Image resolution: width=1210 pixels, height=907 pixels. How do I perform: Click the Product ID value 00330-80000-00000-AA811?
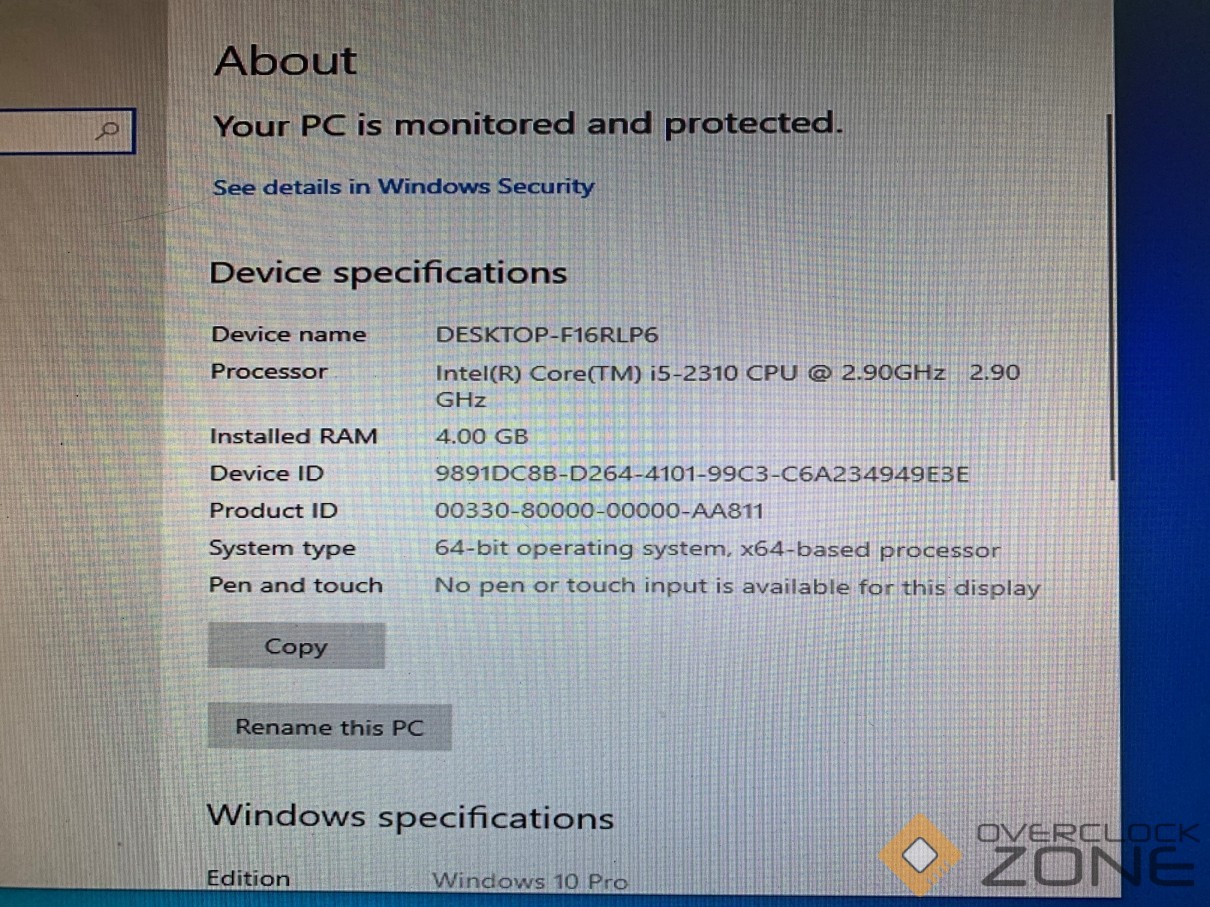coord(599,511)
